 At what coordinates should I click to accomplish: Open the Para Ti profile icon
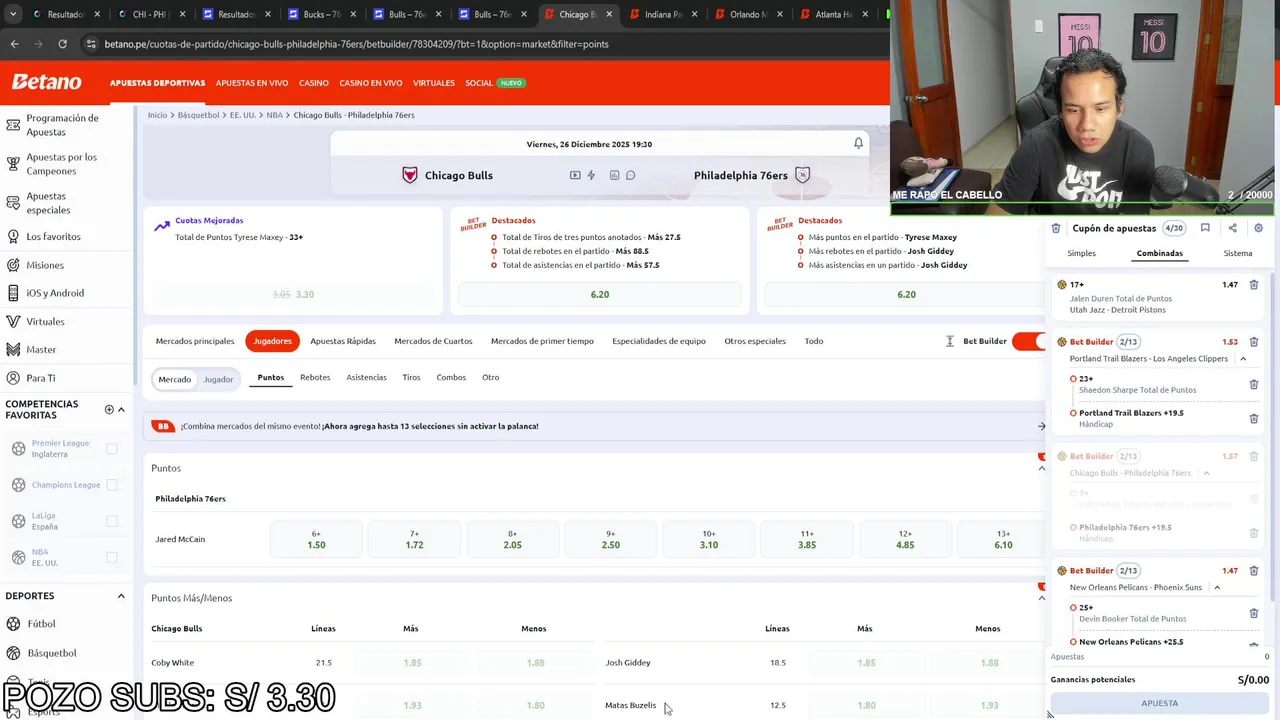point(13,378)
